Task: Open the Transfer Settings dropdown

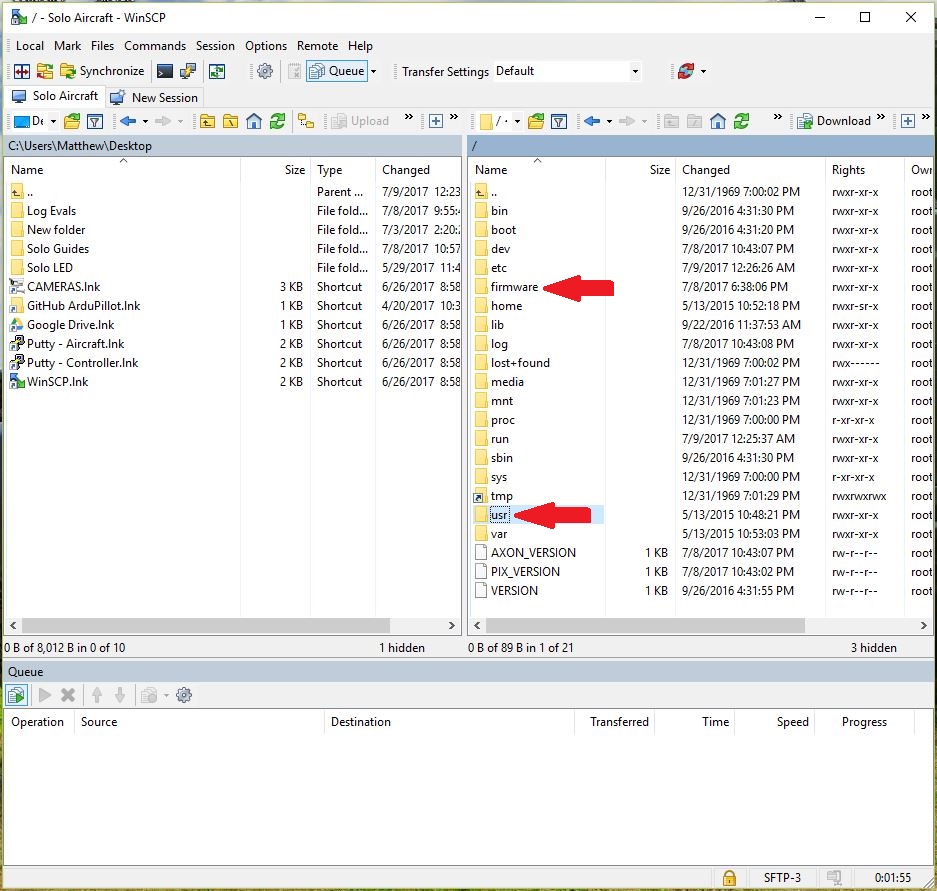Action: (634, 71)
